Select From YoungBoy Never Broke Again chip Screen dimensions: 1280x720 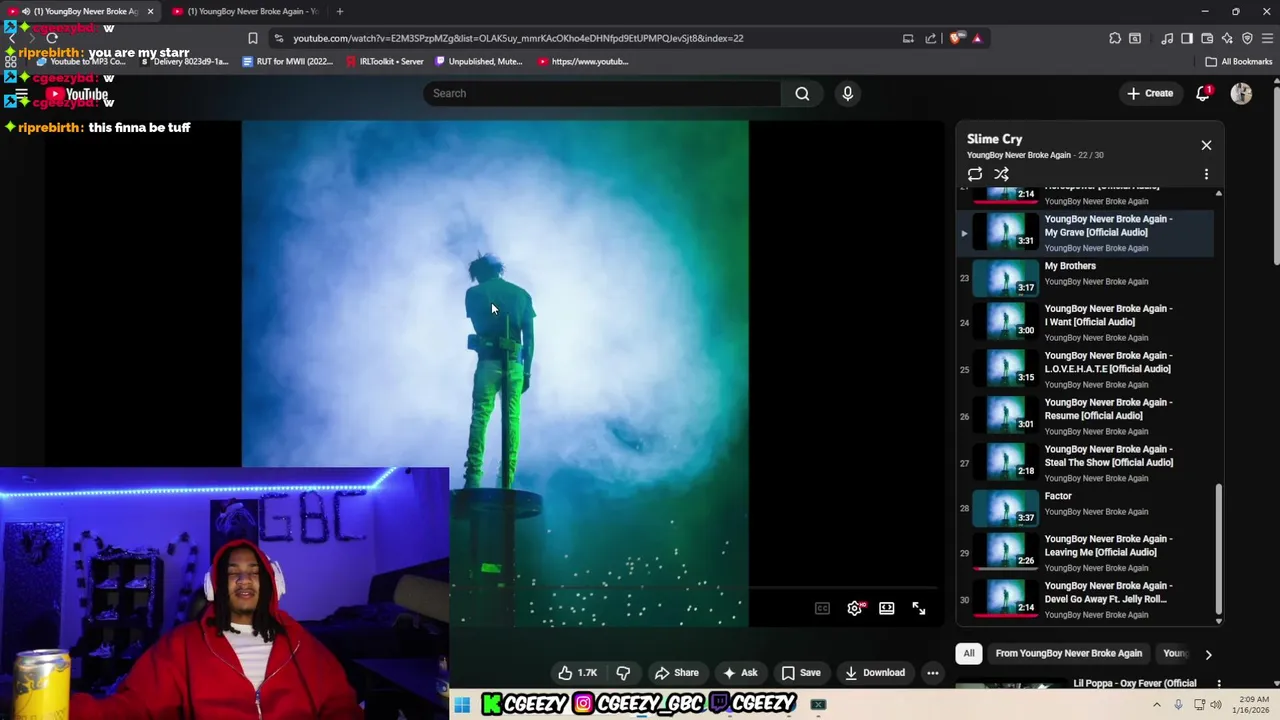pos(1069,653)
